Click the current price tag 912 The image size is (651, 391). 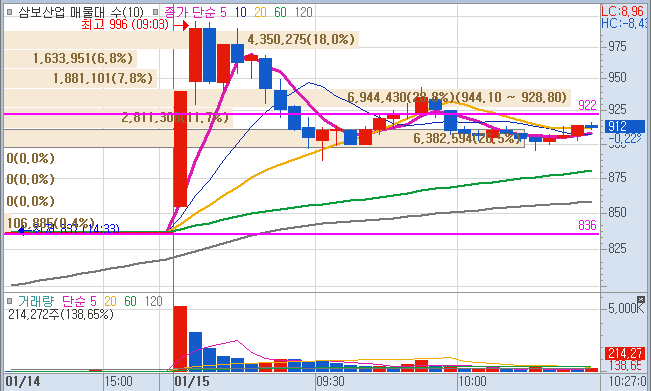coord(624,126)
